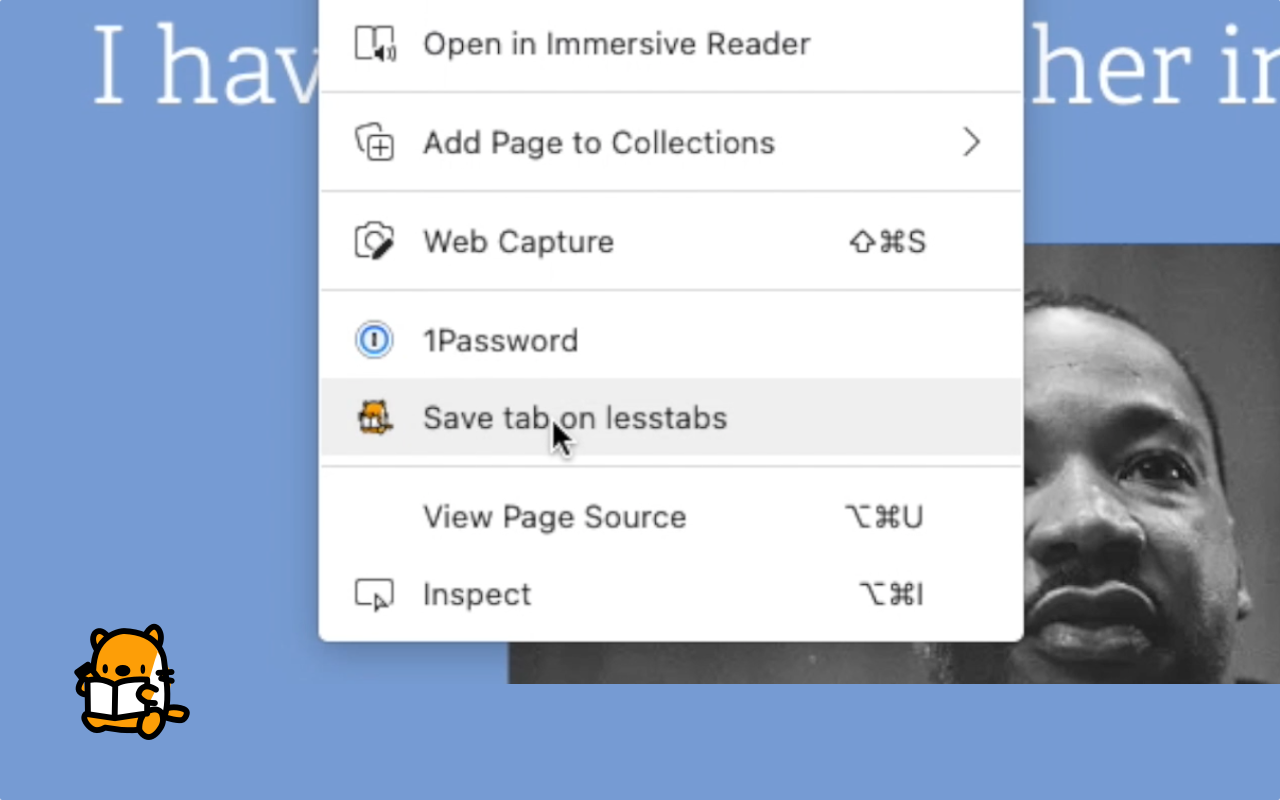Click the small lesstabs beaver icon in the menu

click(x=375, y=417)
